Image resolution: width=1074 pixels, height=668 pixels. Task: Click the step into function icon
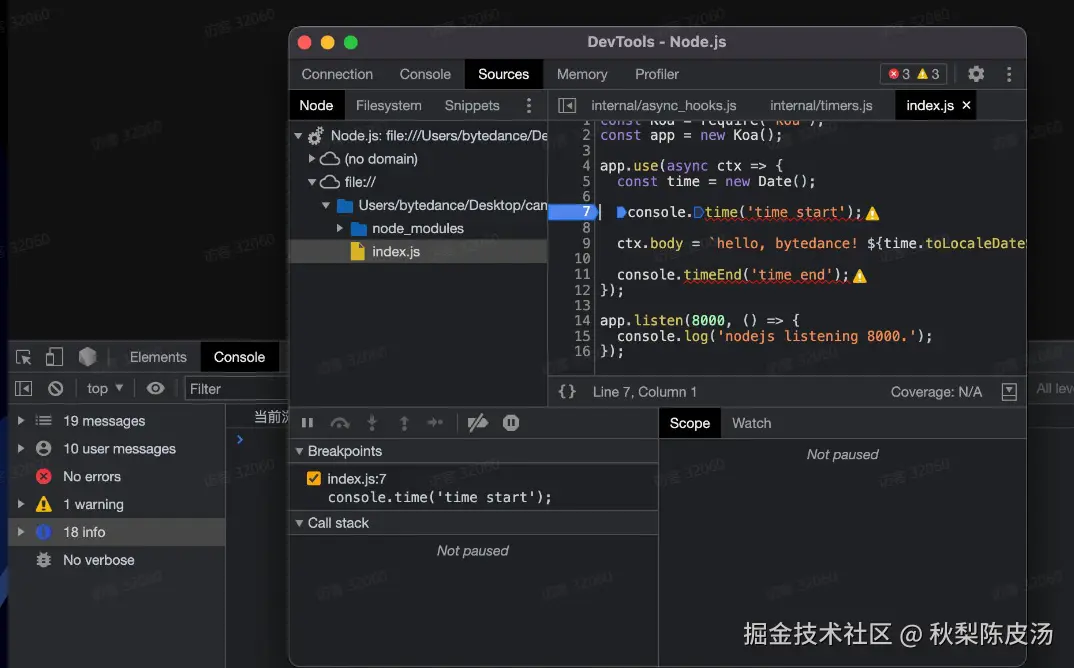pos(372,423)
